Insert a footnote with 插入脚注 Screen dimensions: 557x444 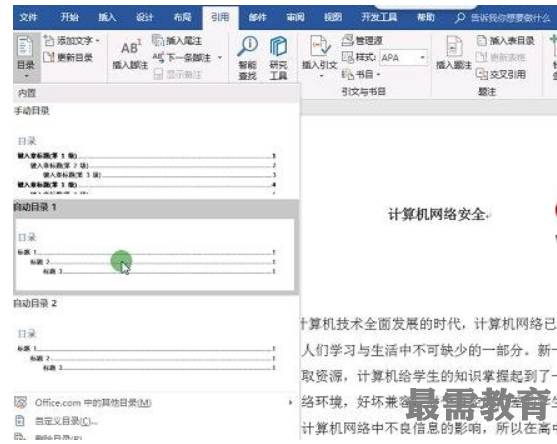pyautogui.click(x=130, y=54)
